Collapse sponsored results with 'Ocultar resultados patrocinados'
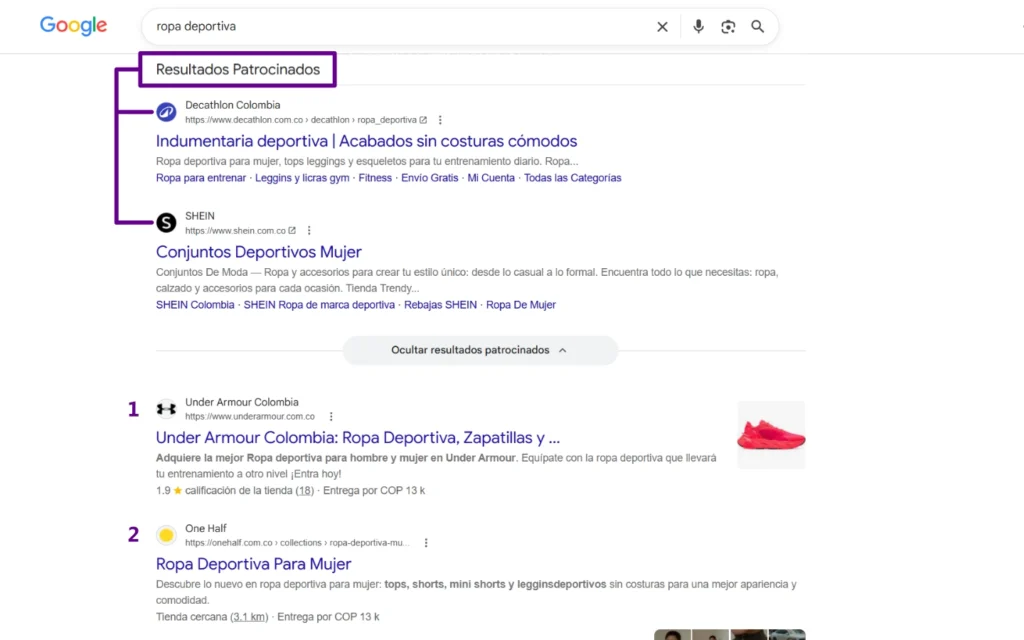Image resolution: width=1024 pixels, height=640 pixels. (x=480, y=350)
